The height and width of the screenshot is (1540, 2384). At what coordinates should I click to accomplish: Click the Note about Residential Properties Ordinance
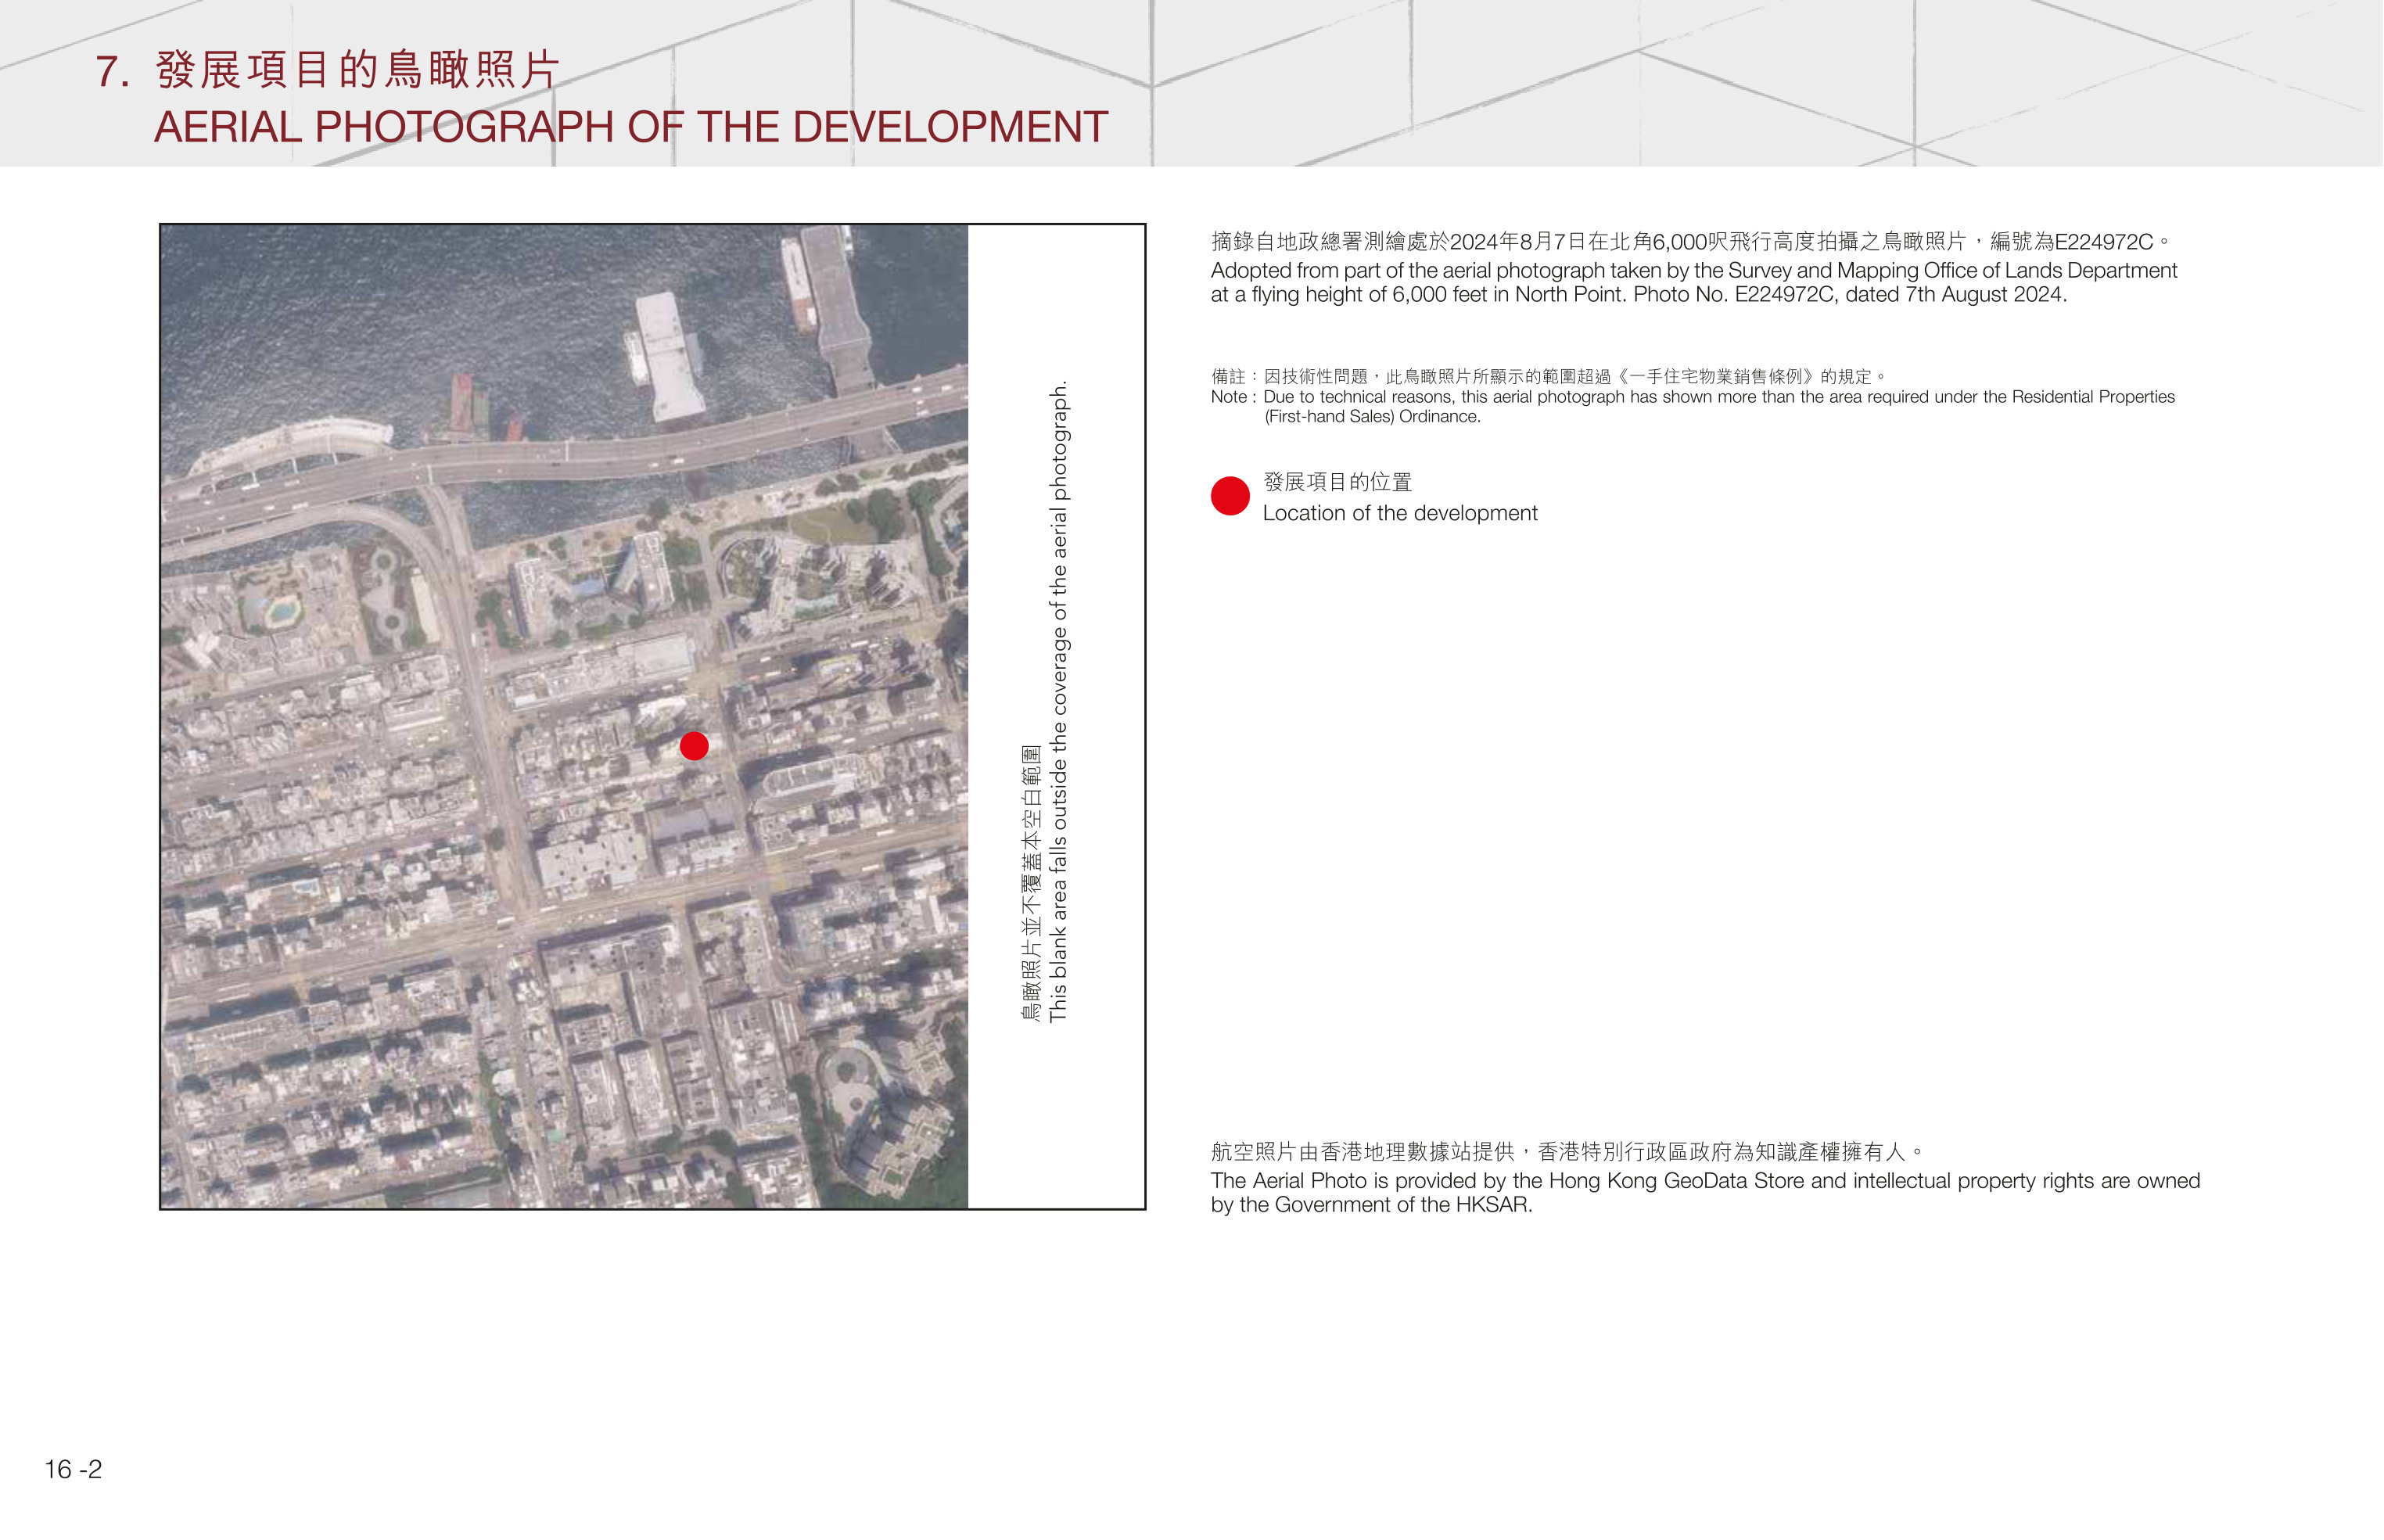(1693, 406)
